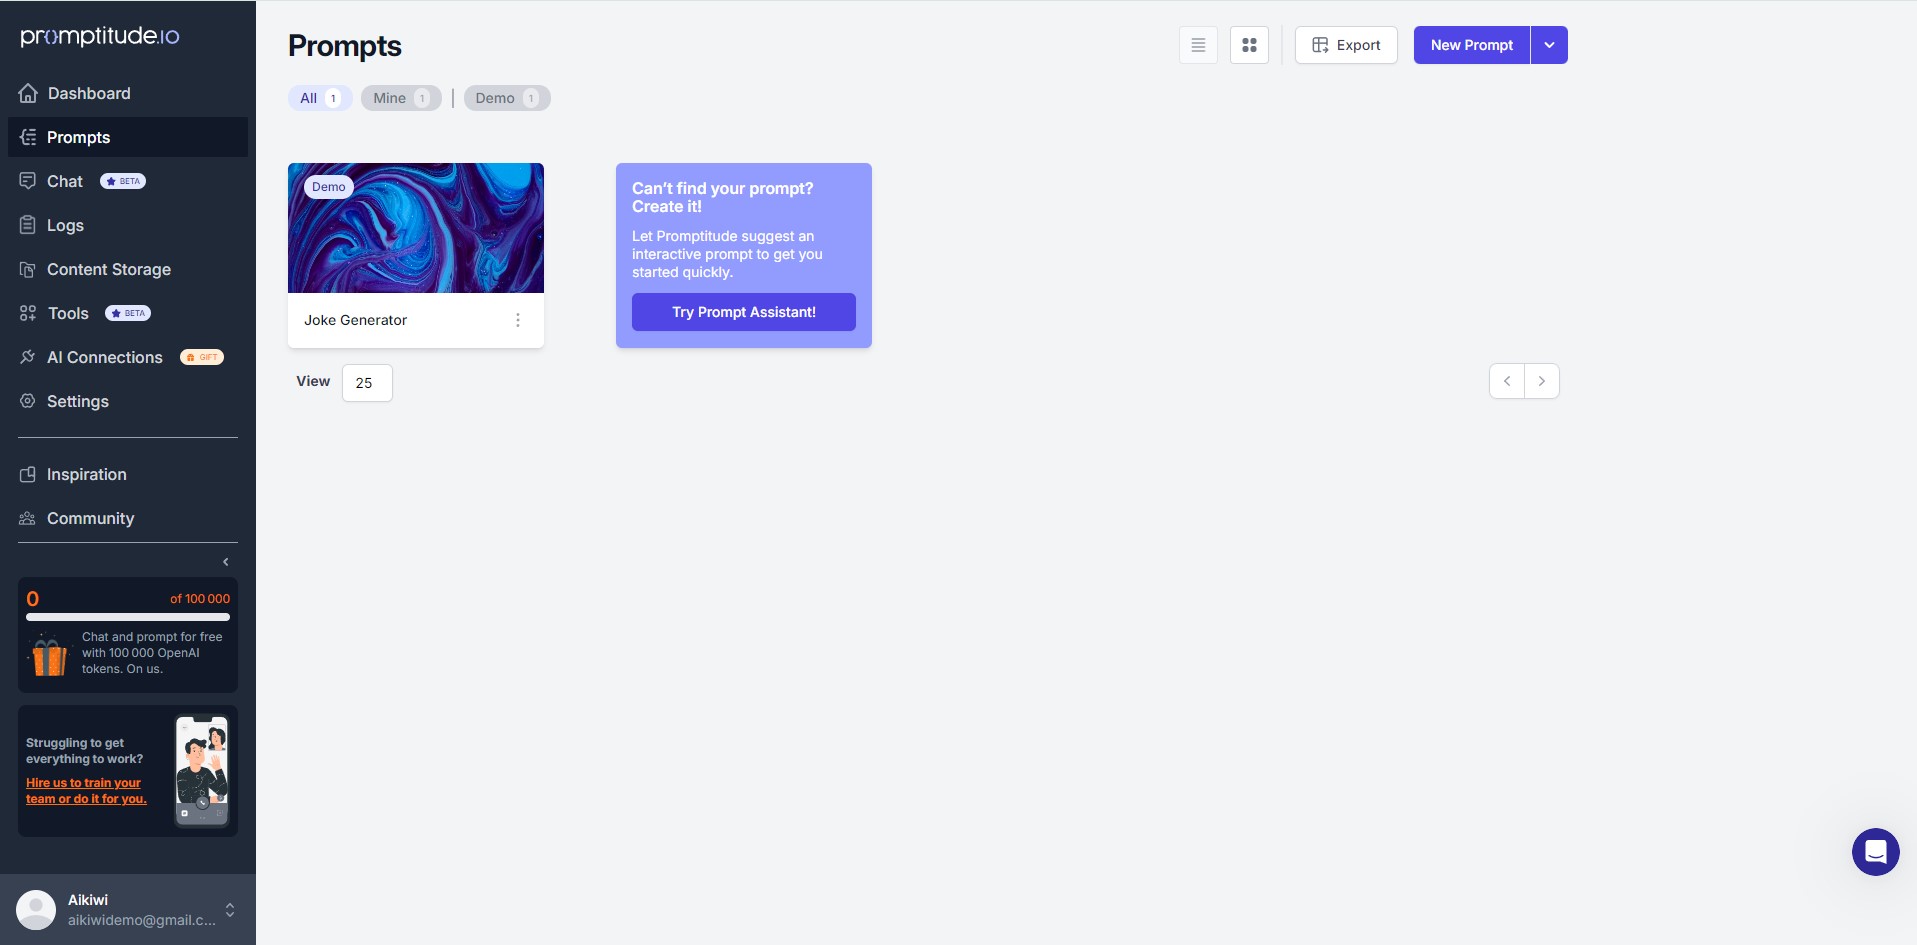Click the Demo label on card
Viewport: 1917px width, 945px height.
[329, 187]
